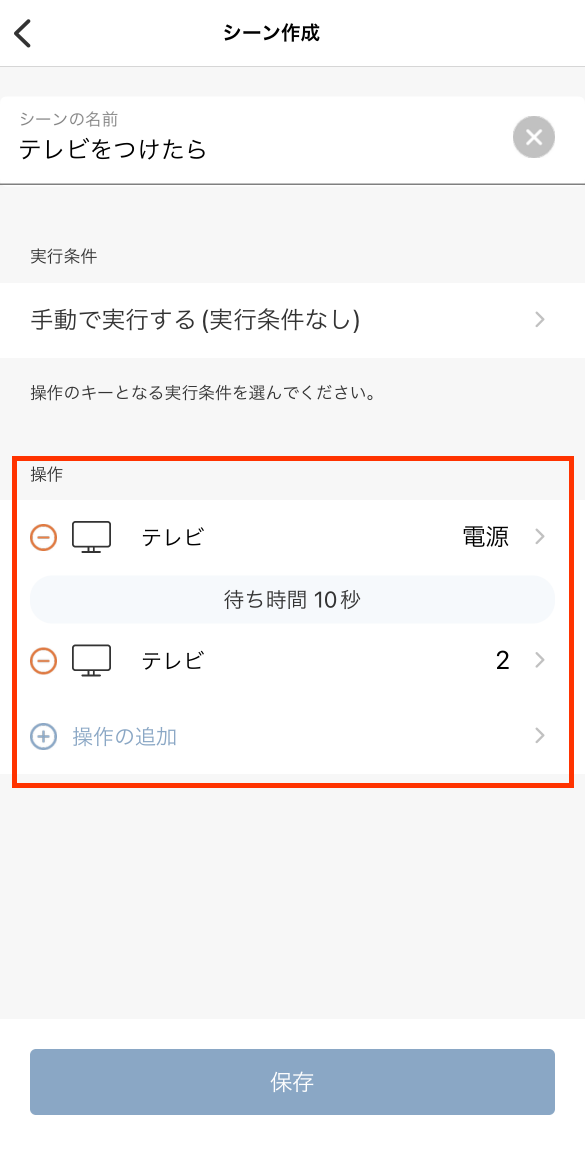Open the 手動で実行する execution condition chevron
This screenshot has width=585, height=1156.
540,320
